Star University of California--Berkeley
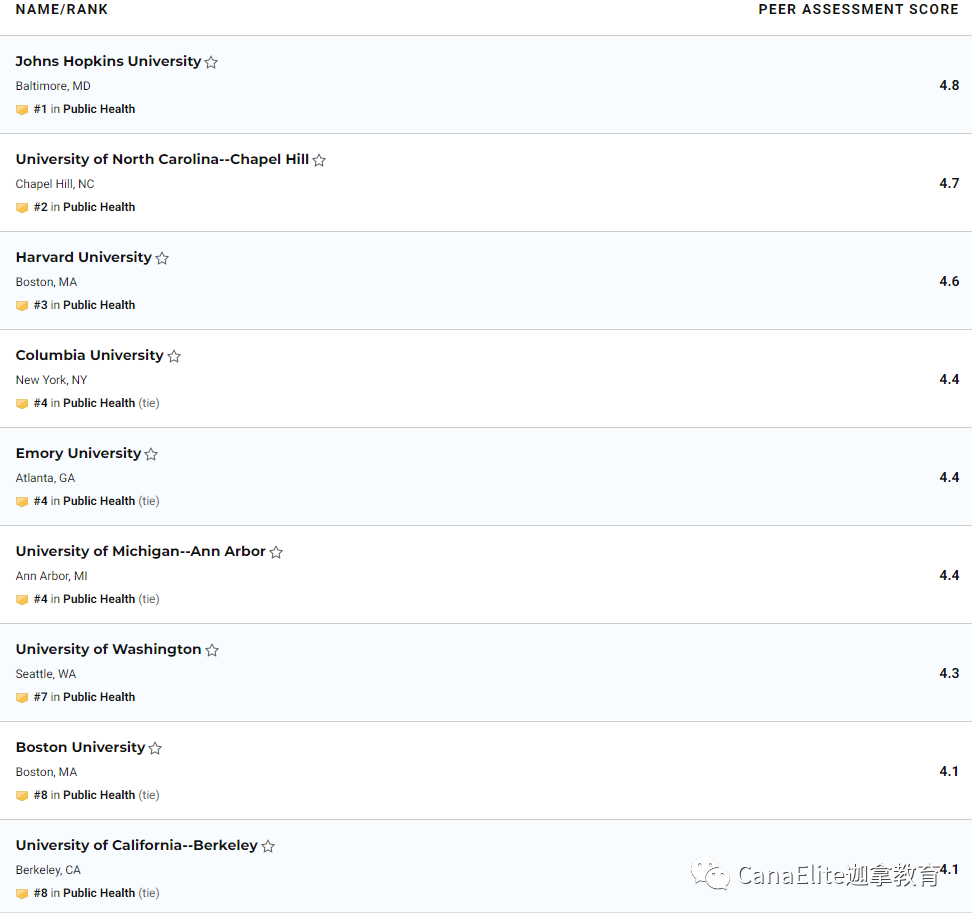This screenshot has width=972, height=918. click(268, 845)
